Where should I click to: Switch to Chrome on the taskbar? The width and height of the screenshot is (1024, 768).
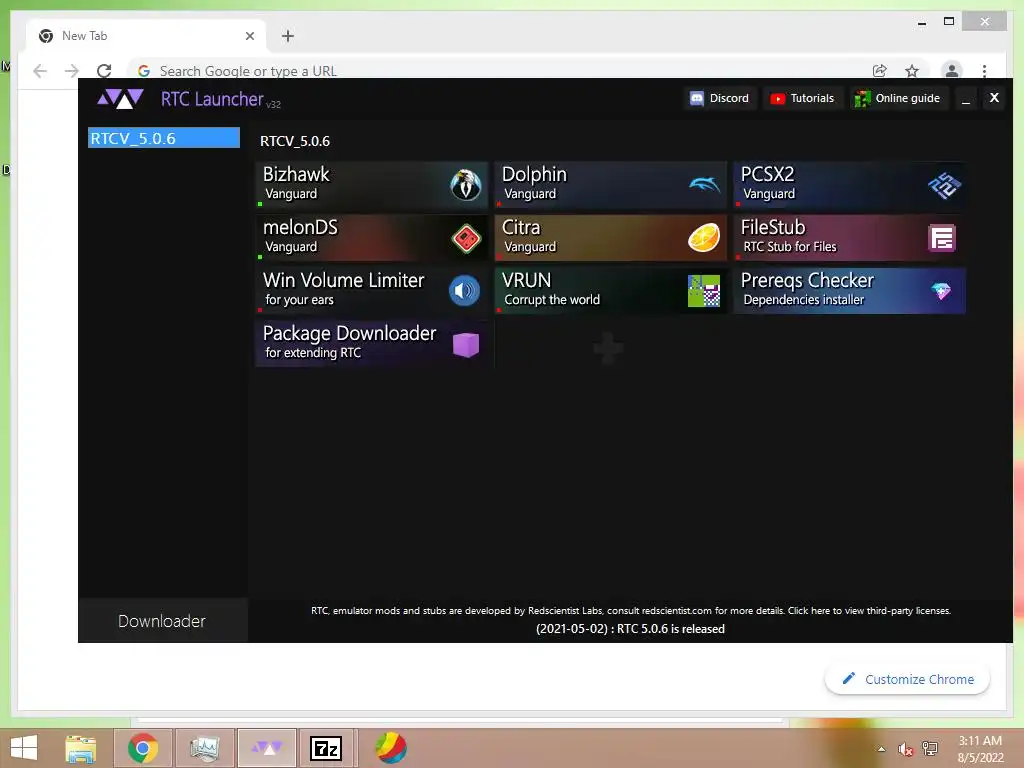point(142,748)
